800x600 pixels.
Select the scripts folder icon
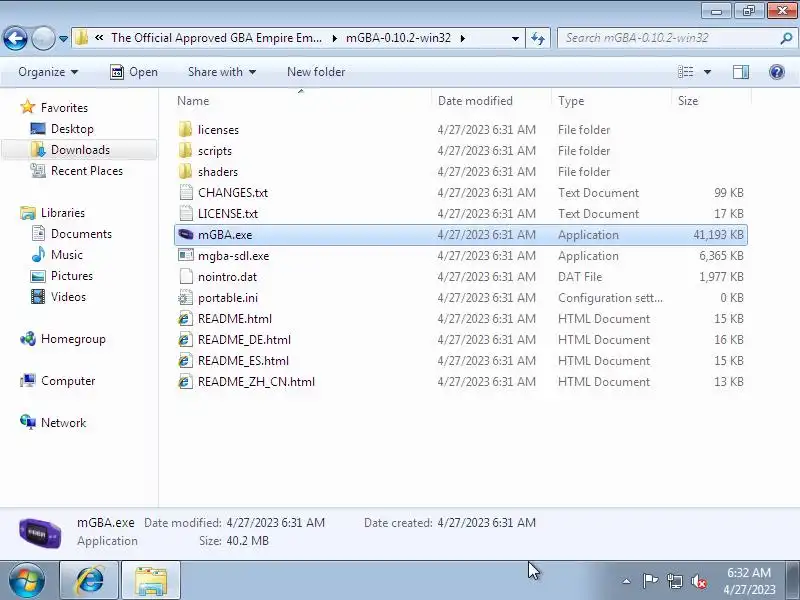click(186, 151)
